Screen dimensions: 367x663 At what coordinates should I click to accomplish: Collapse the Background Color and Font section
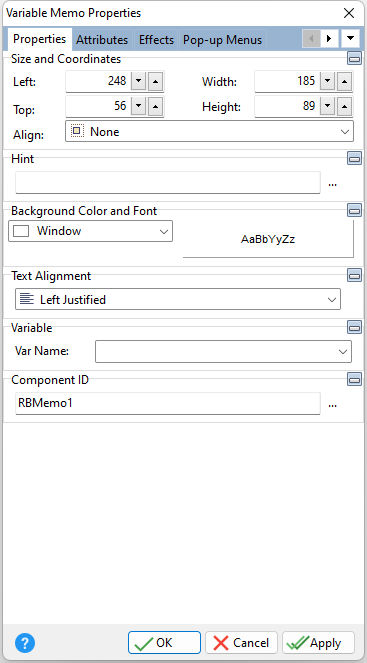tap(354, 210)
